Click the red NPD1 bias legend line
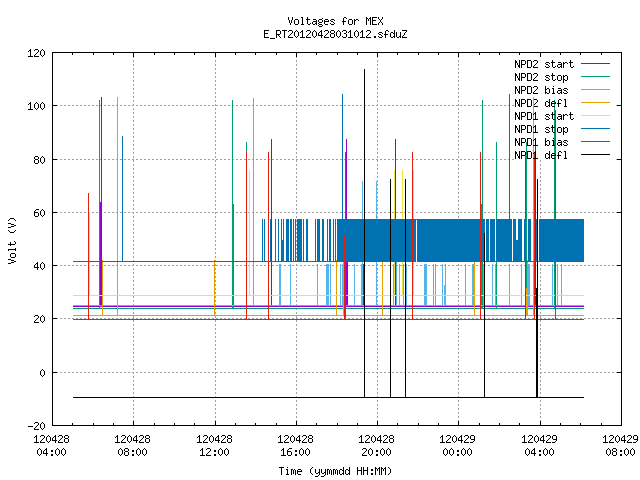 [595, 142]
